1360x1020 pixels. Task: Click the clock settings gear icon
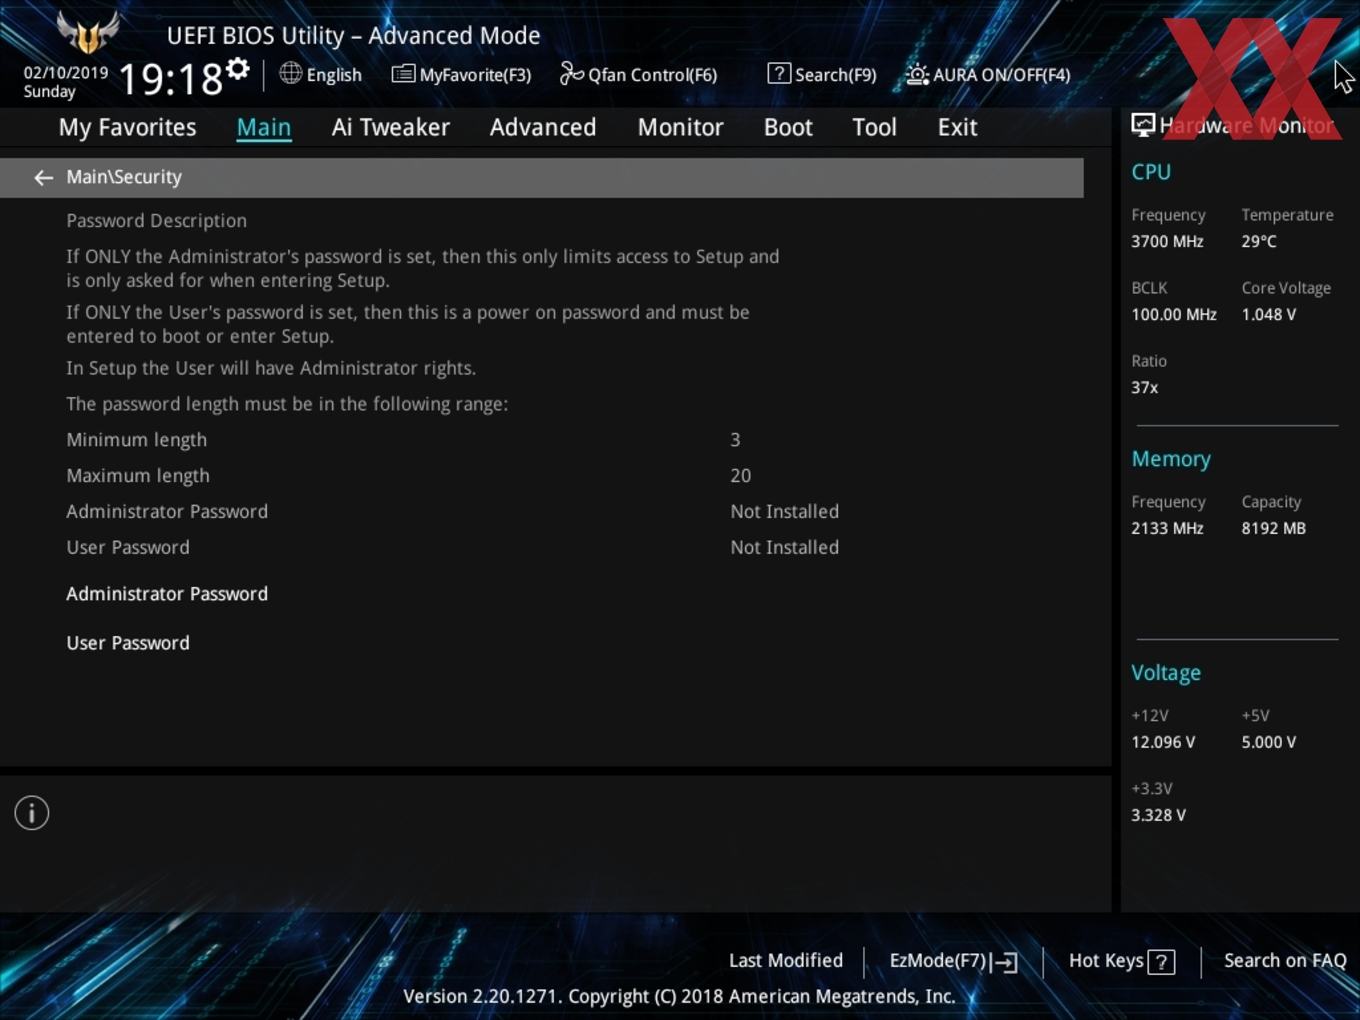[x=238, y=68]
